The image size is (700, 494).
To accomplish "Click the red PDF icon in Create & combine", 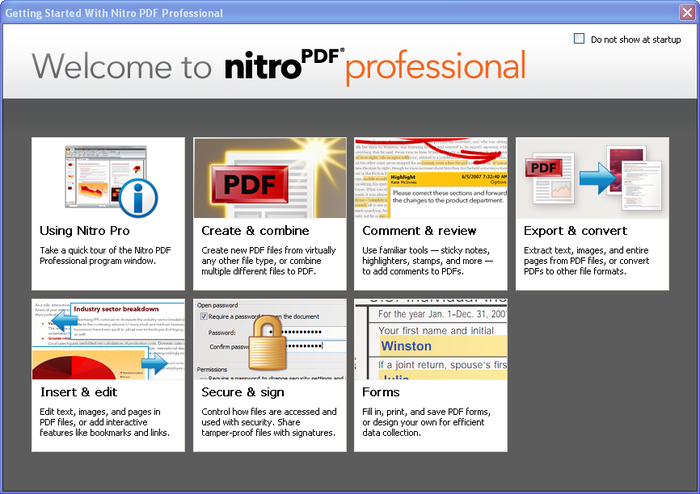I will click(236, 187).
